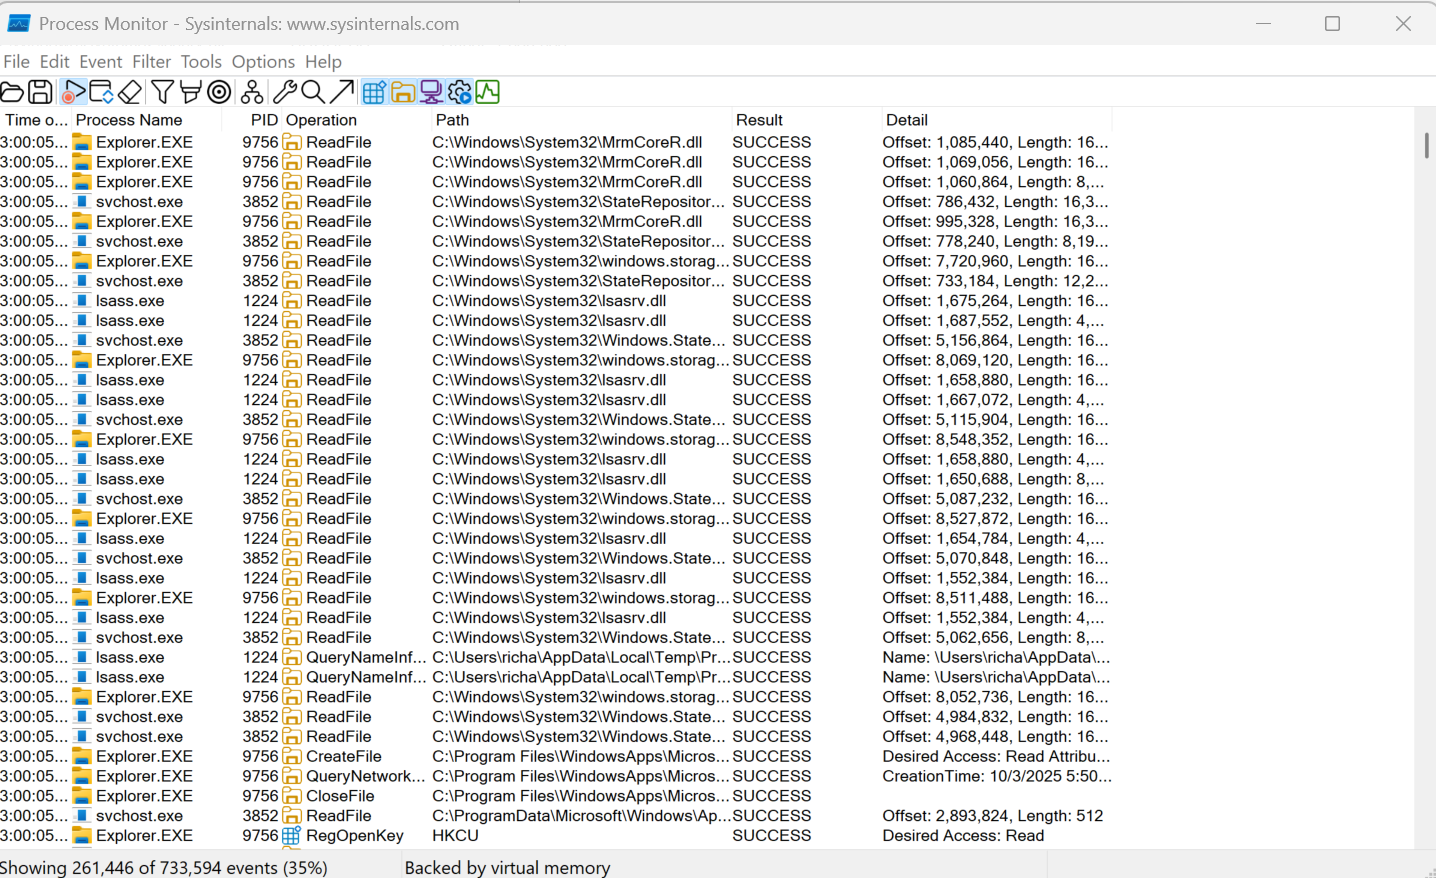This screenshot has height=878, width=1436.
Task: Toggle Show Profiling Events toolbar button
Action: pos(487,92)
